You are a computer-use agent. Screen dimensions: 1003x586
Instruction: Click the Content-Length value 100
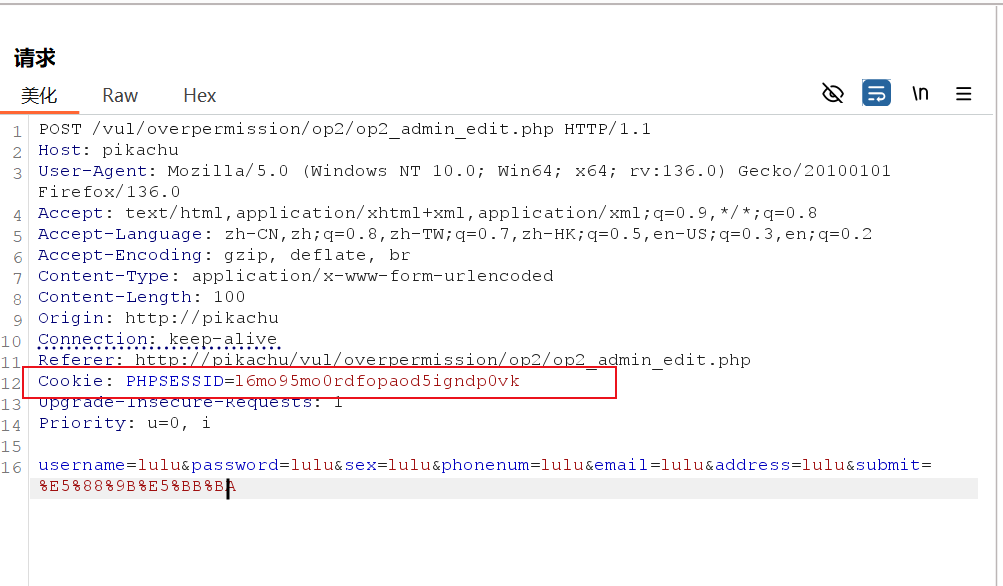tap(229, 297)
